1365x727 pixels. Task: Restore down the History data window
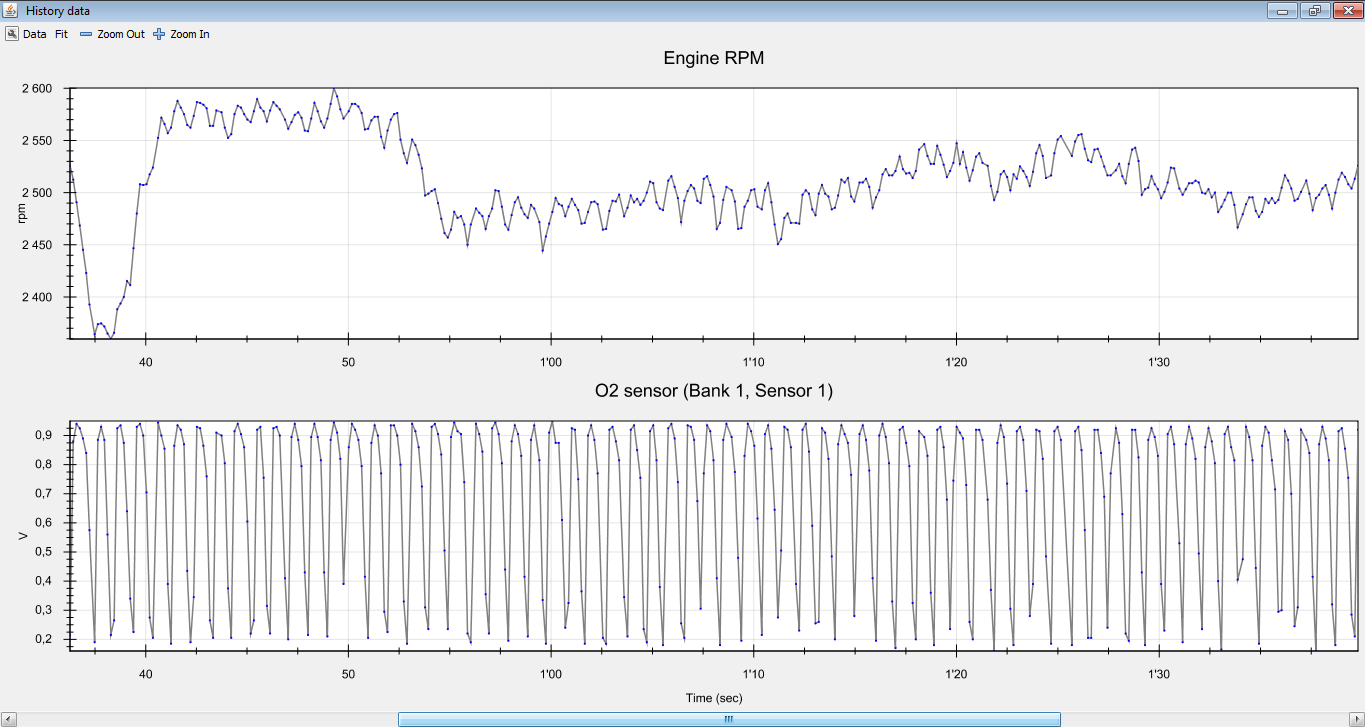[x=1314, y=11]
